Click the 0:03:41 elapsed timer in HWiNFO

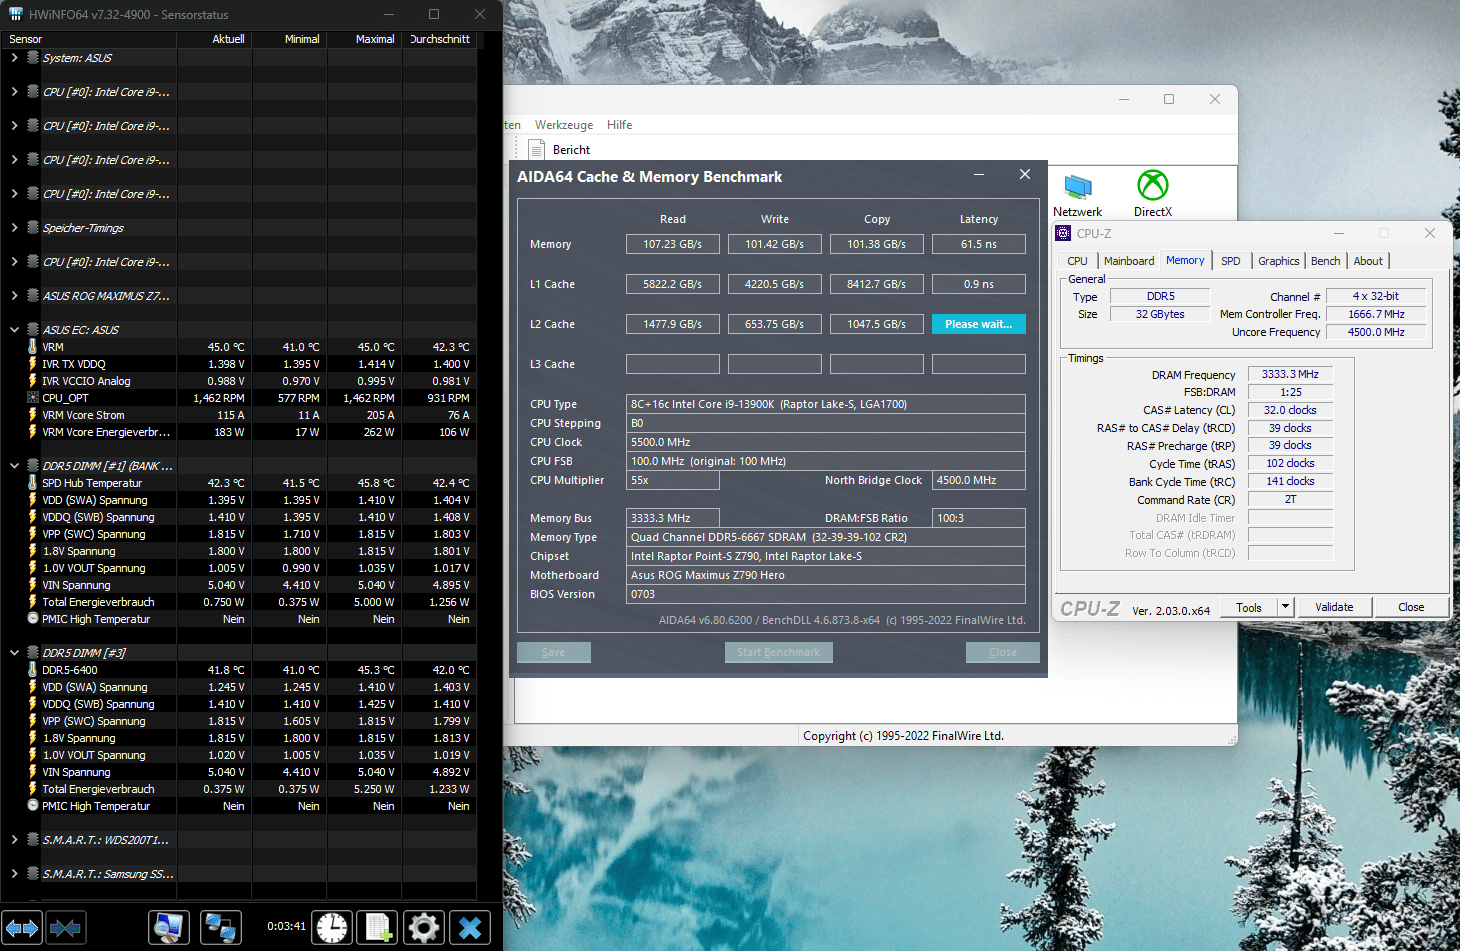tap(286, 926)
